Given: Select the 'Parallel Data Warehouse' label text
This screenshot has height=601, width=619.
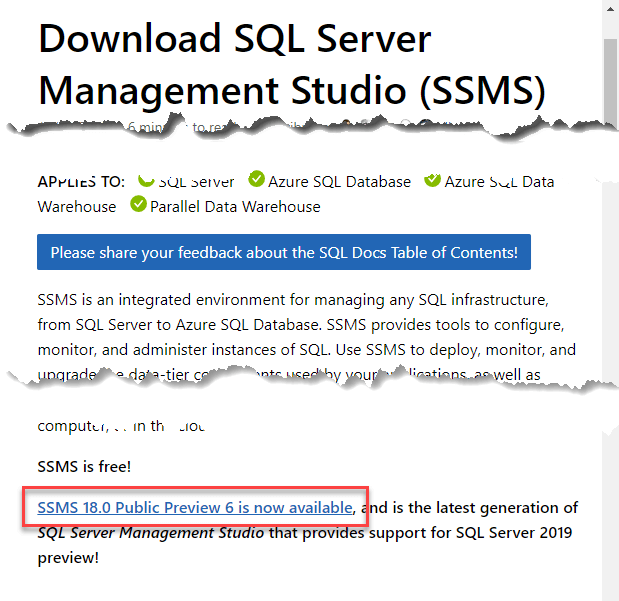Looking at the screenshot, I should (x=235, y=207).
